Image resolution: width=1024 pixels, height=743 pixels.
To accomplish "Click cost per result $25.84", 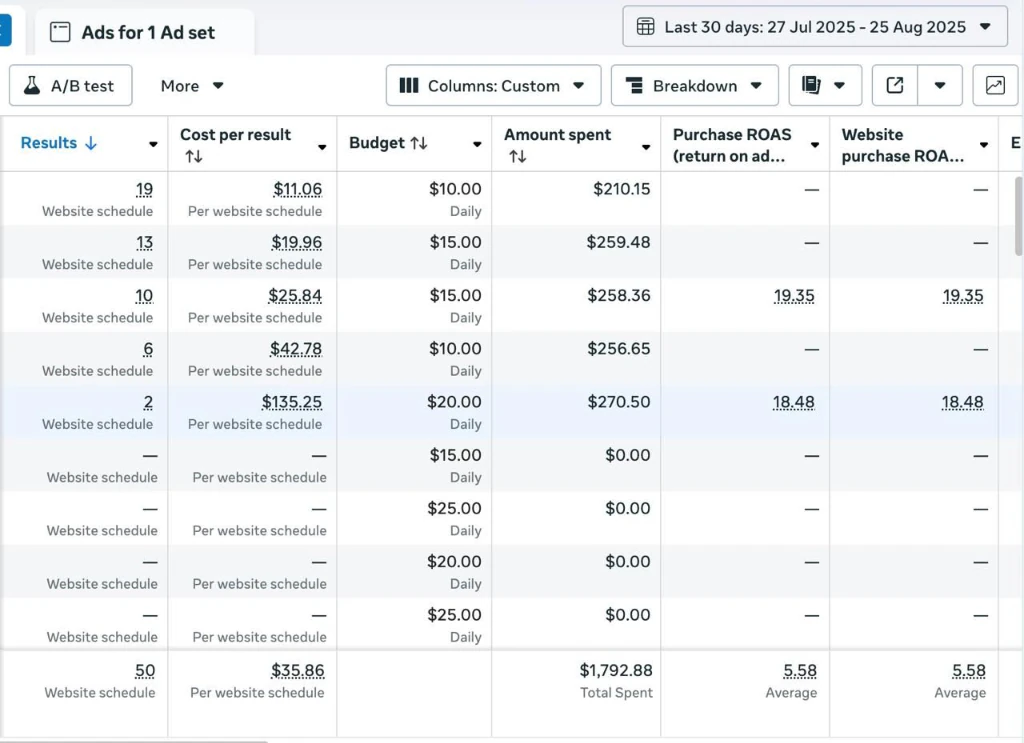I will click(295, 296).
